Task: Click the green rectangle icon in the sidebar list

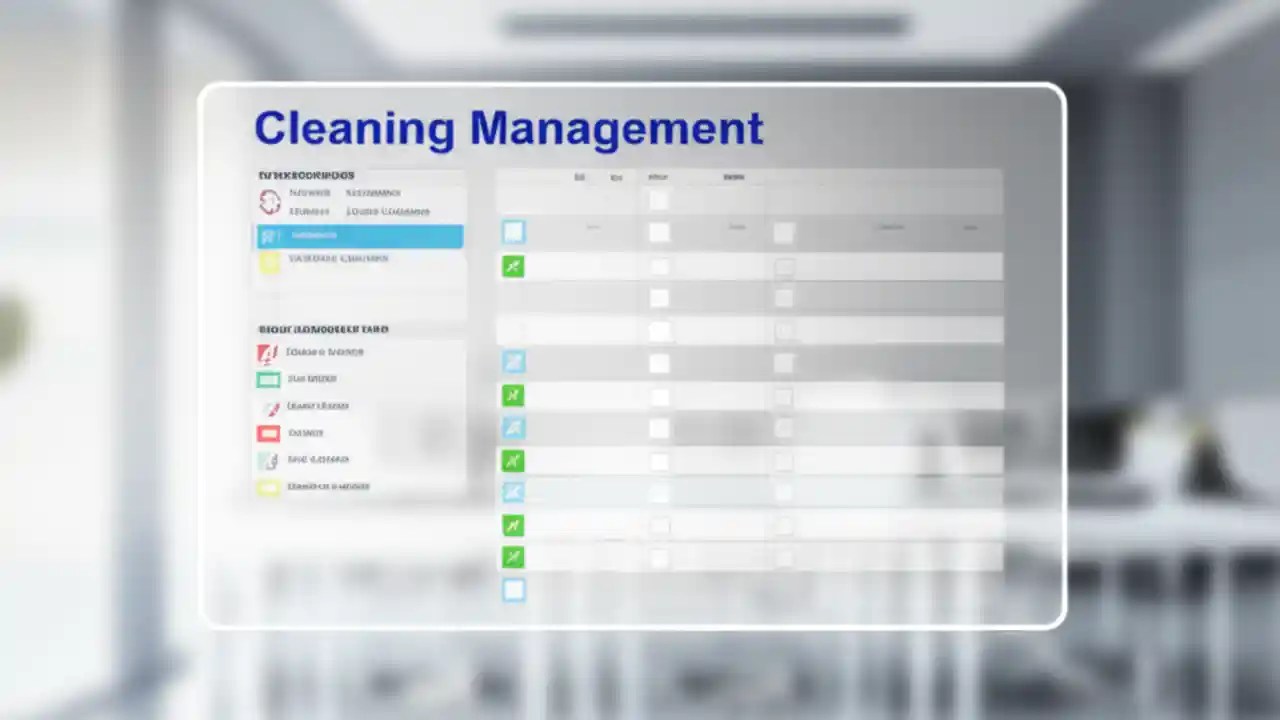Action: click(x=268, y=379)
